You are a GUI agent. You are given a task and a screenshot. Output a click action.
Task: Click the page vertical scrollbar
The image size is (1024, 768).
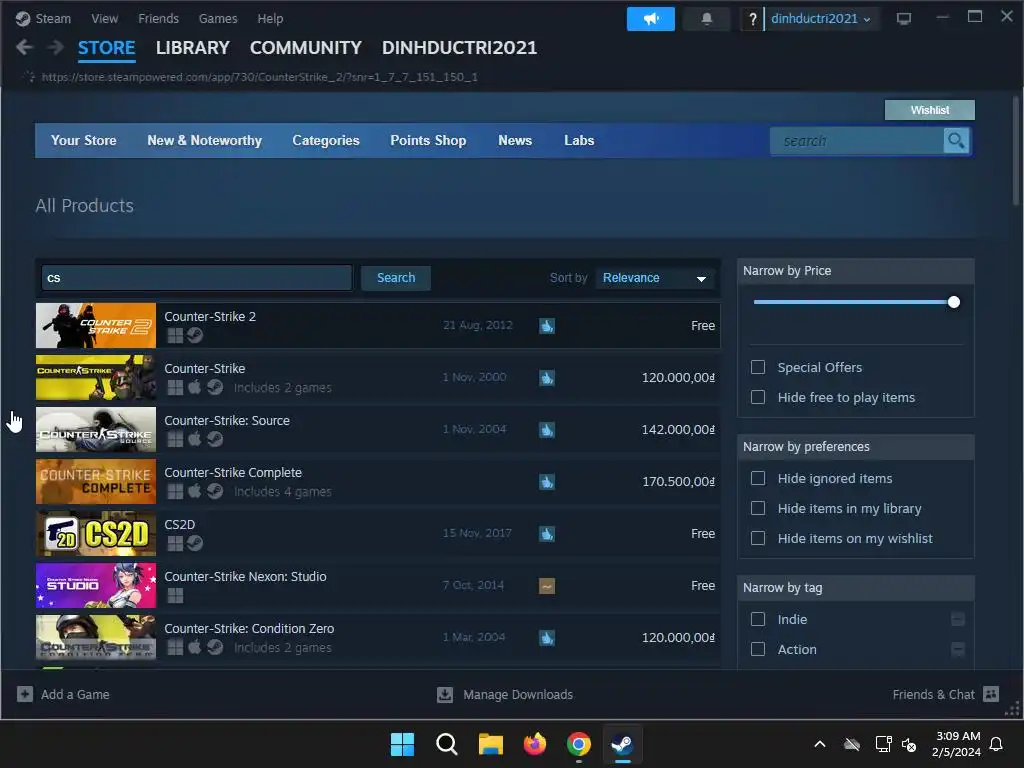point(1016,152)
